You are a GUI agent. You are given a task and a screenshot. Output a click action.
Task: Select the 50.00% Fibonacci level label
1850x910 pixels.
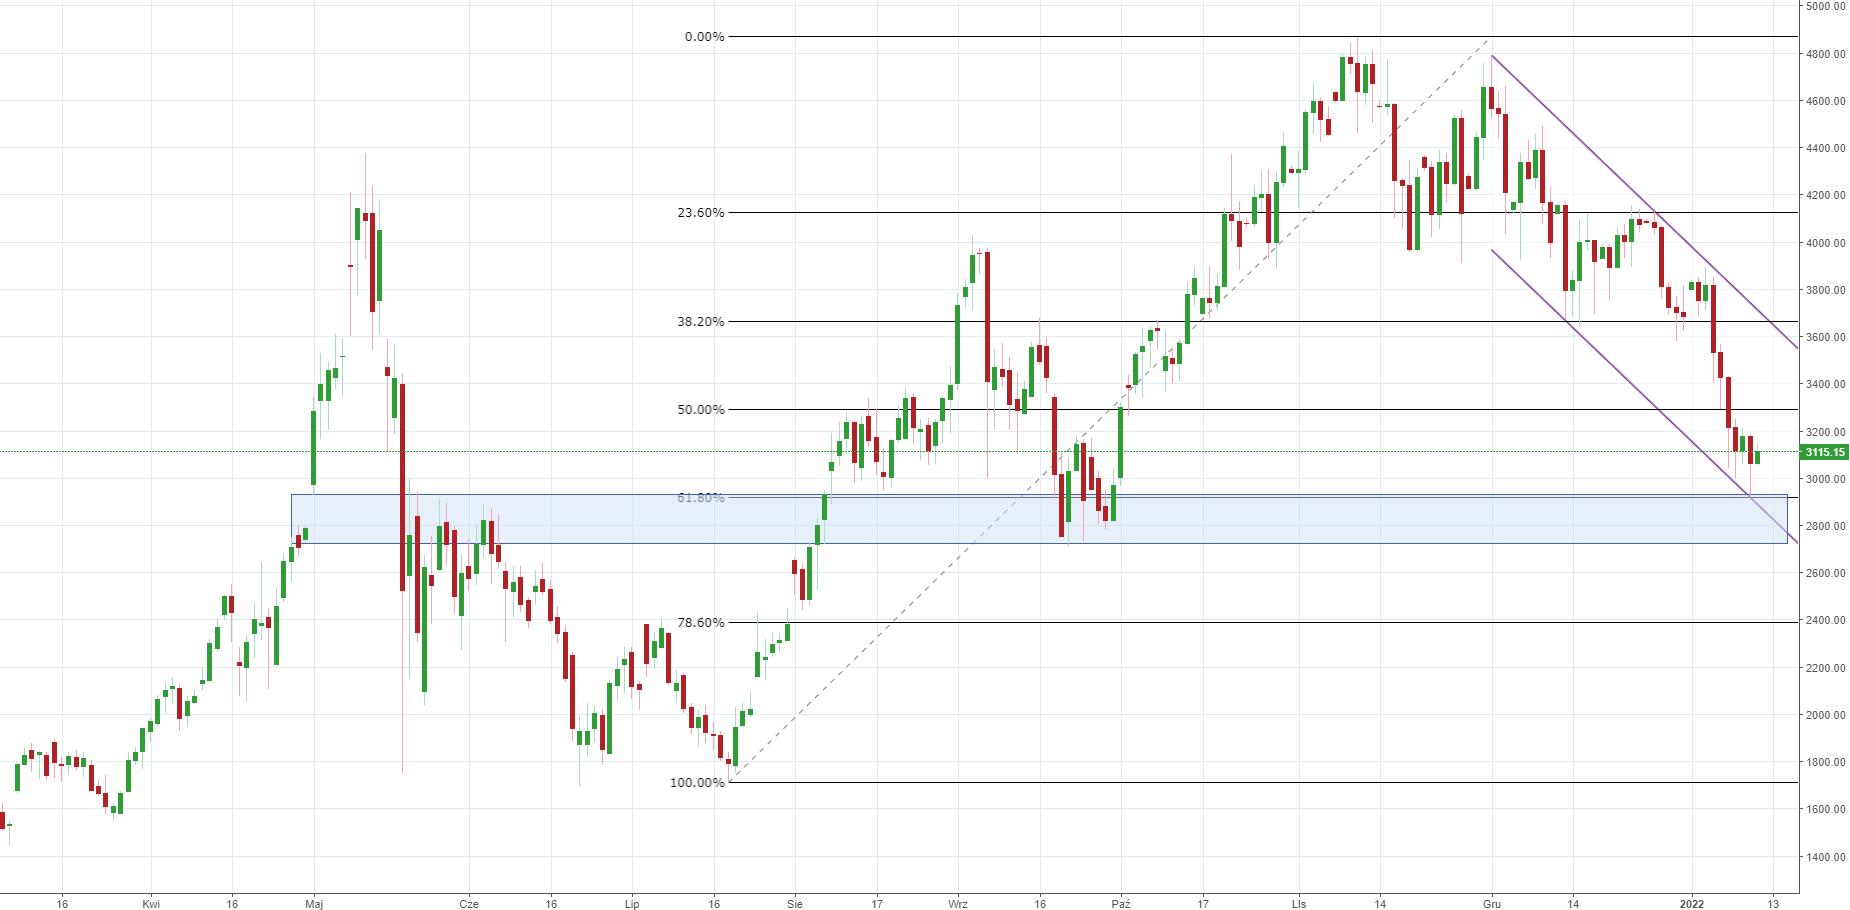(701, 410)
